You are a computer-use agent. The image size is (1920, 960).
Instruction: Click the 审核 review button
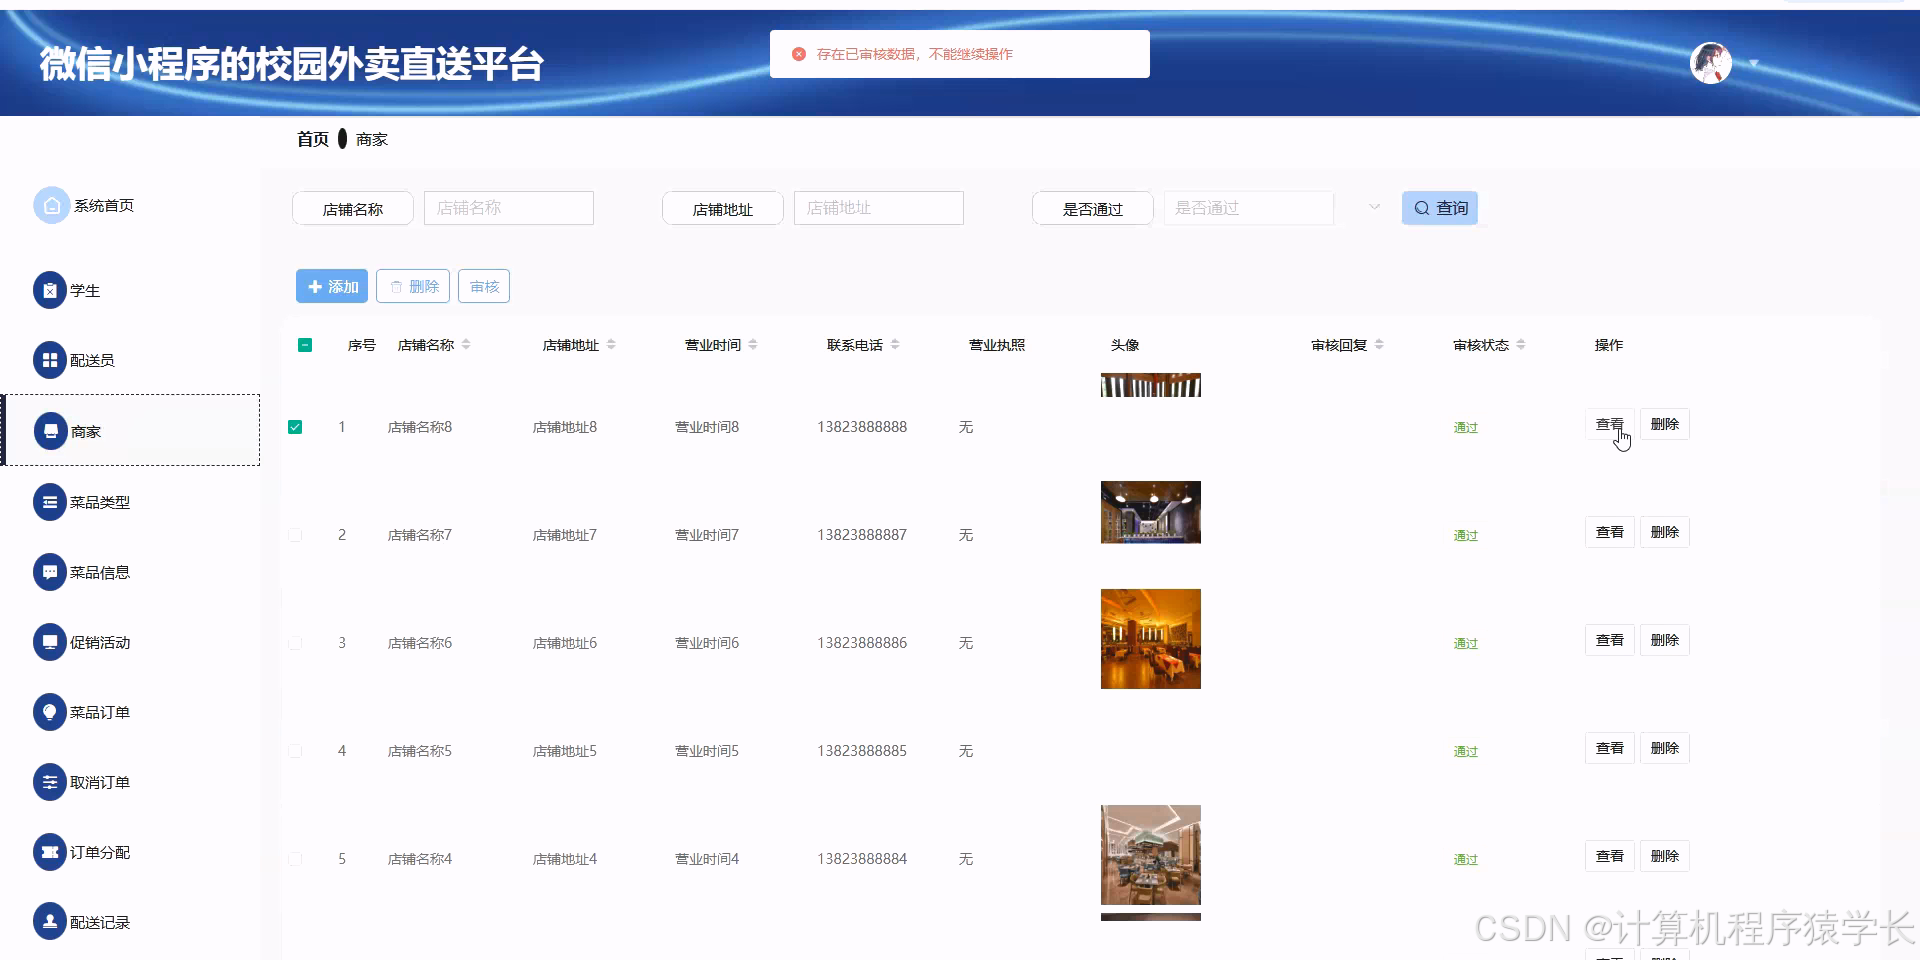tap(484, 286)
